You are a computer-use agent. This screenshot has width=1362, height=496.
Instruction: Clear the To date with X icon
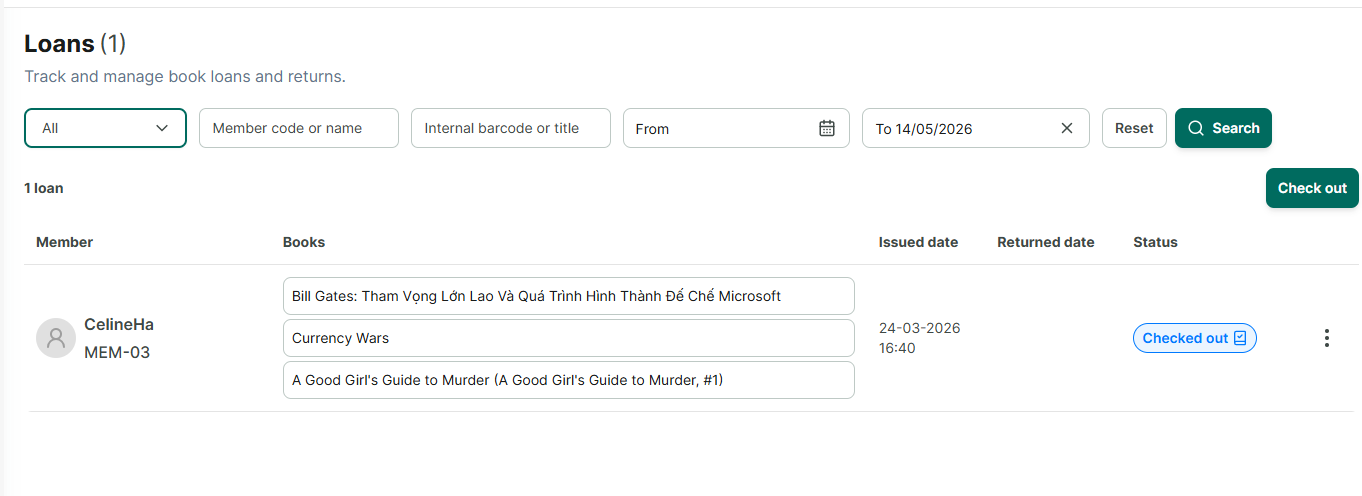click(1067, 128)
